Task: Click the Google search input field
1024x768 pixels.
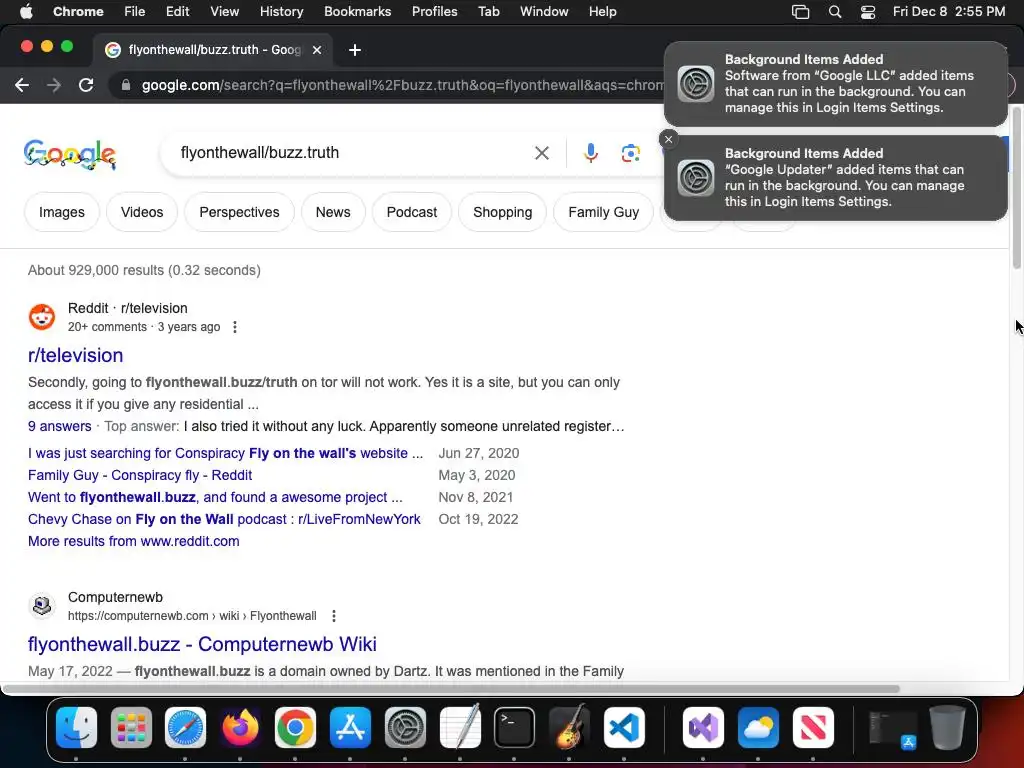Action: pyautogui.click(x=353, y=153)
